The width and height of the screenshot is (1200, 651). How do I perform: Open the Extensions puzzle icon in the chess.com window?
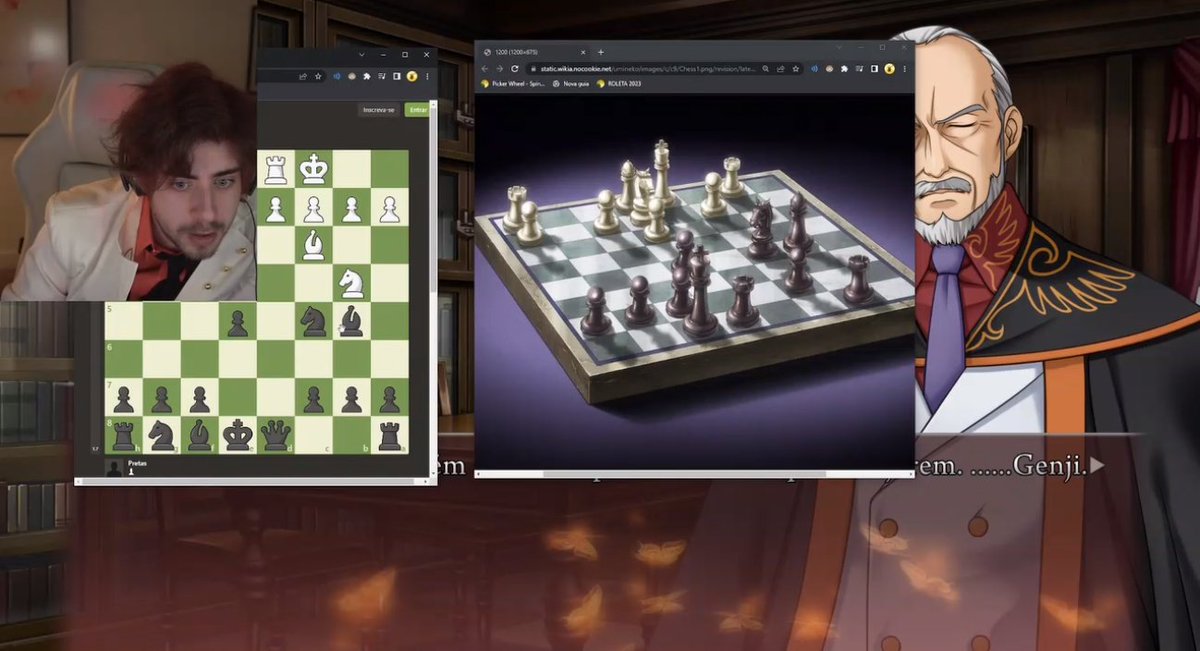(367, 76)
